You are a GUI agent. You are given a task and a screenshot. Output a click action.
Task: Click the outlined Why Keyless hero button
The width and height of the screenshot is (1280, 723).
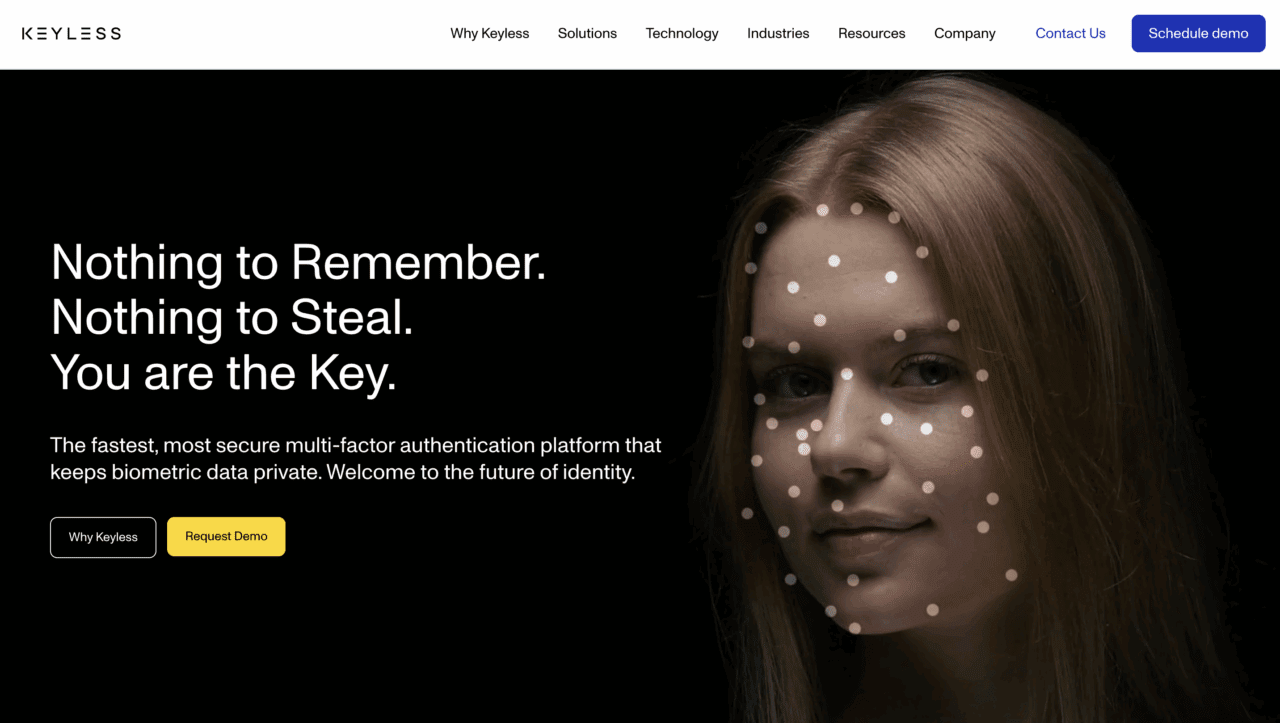point(103,537)
